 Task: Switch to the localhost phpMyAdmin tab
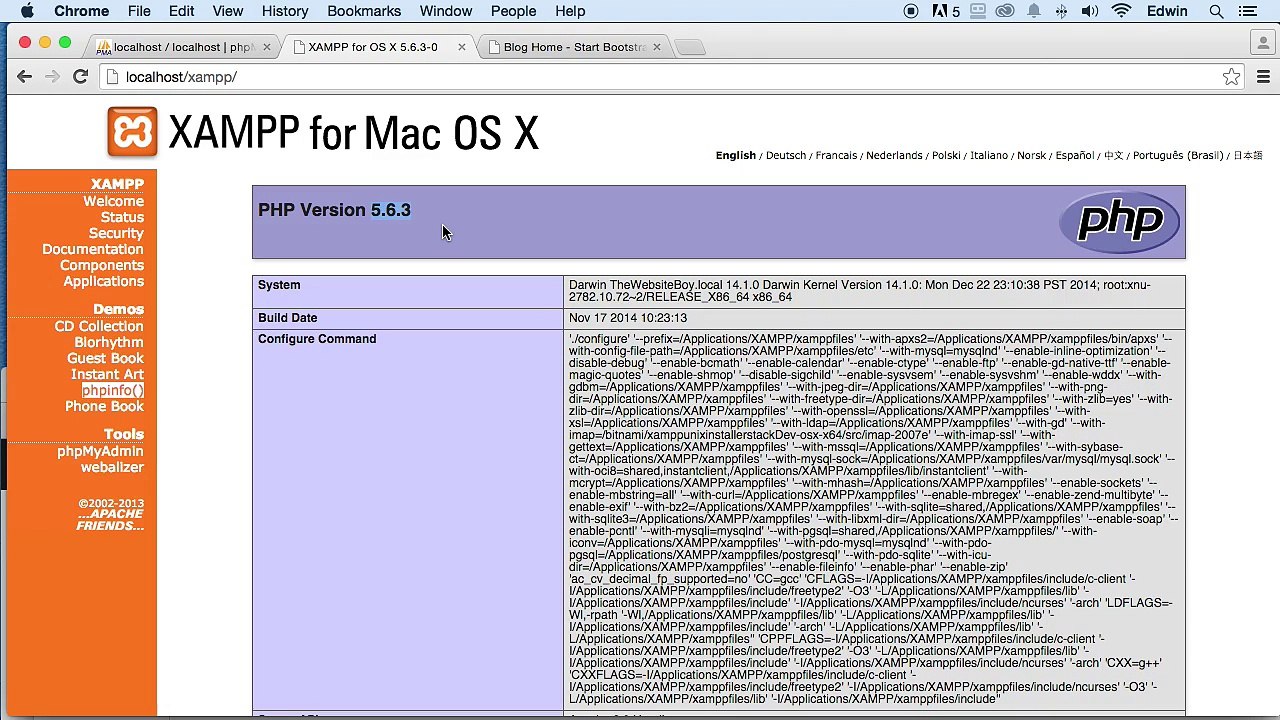click(183, 47)
